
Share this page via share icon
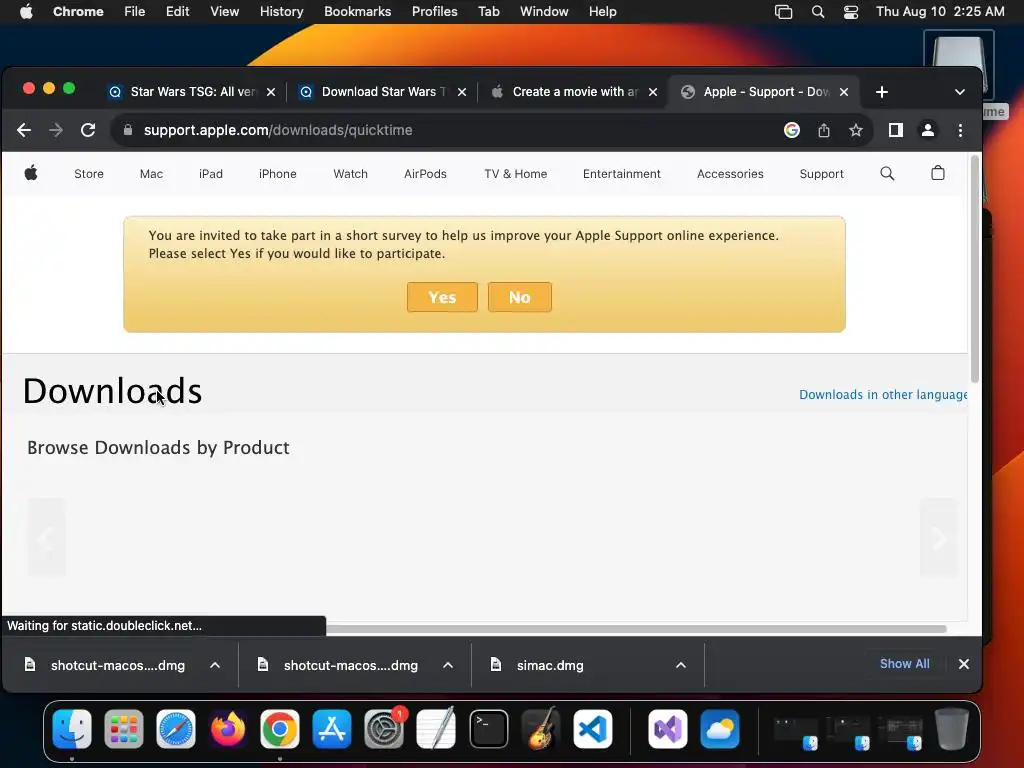[824, 130]
